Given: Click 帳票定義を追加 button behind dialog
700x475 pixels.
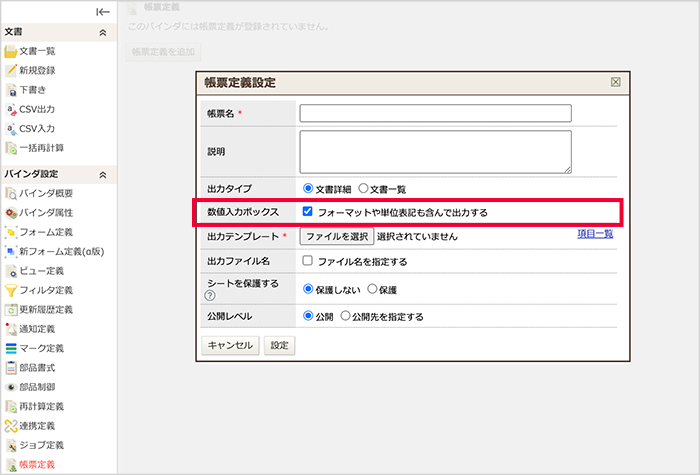Looking at the screenshot, I should click(x=163, y=52).
